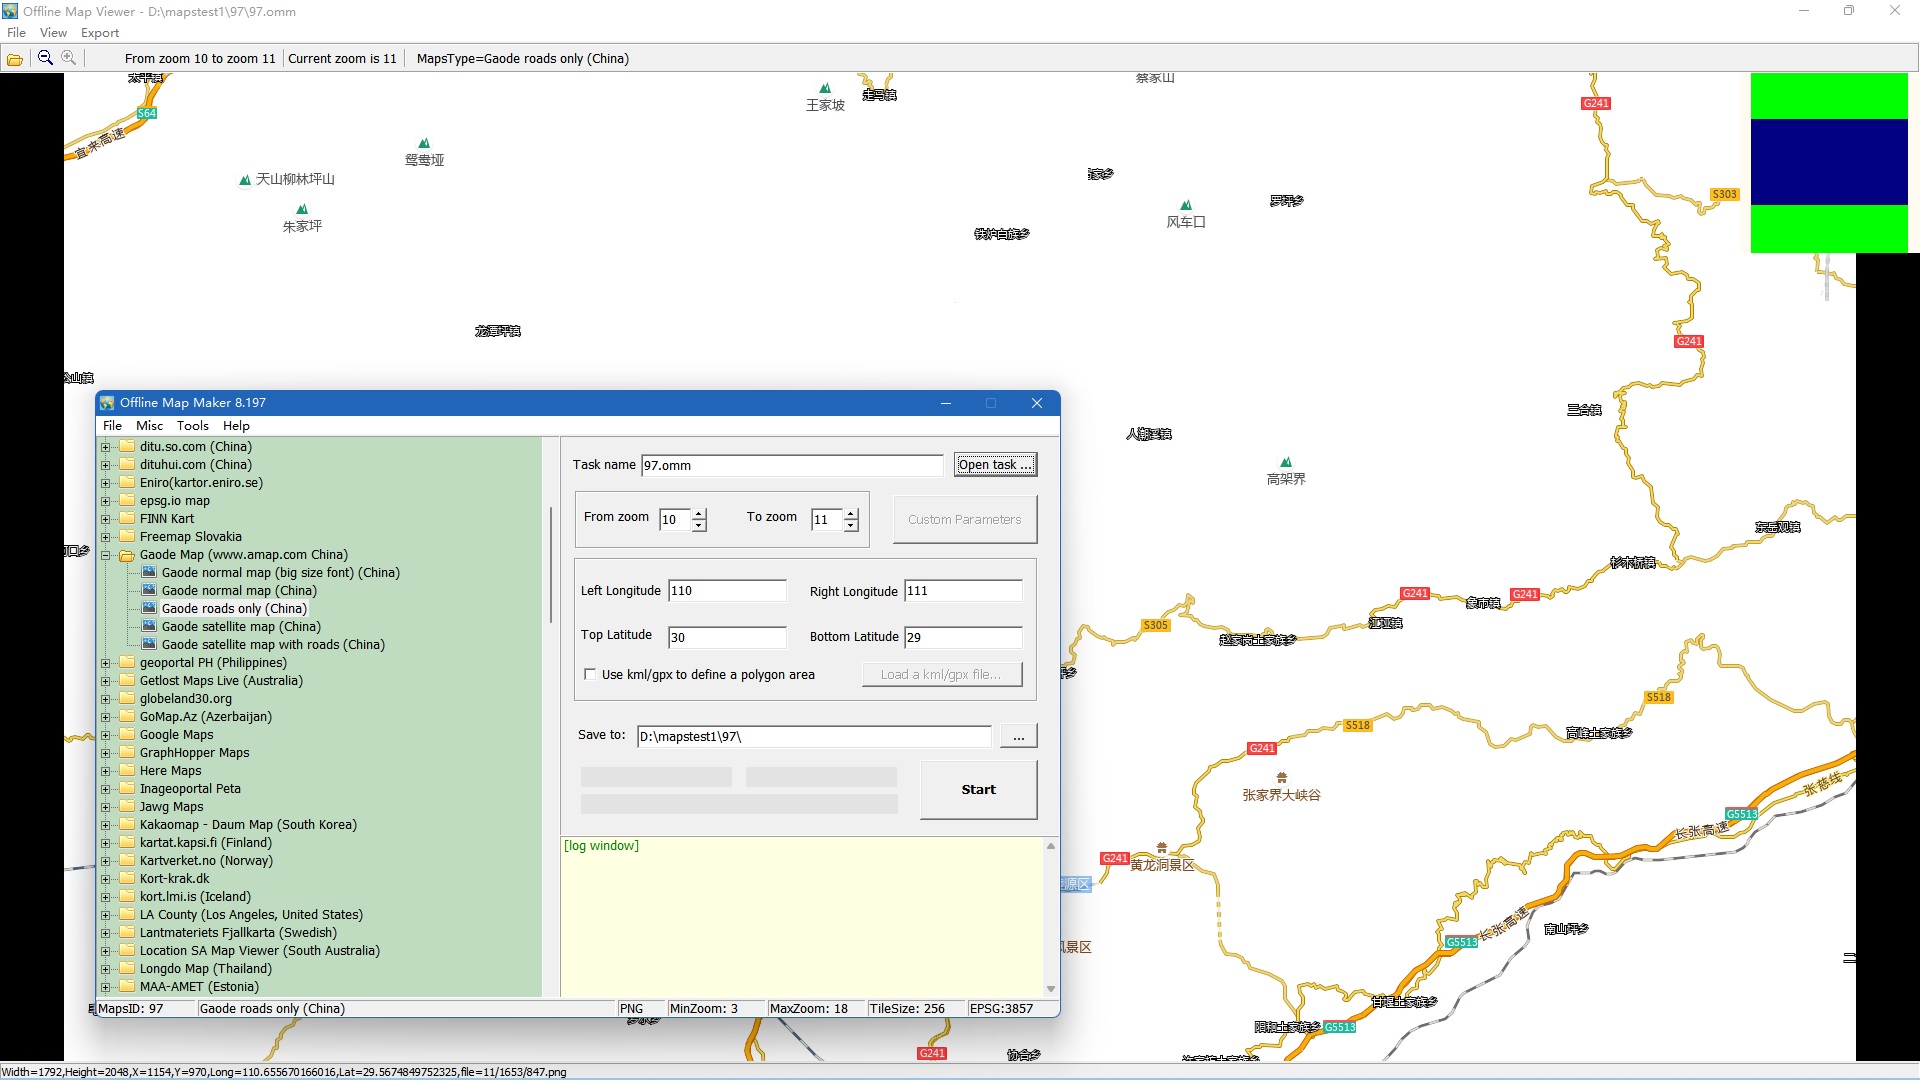Click the open file folder toolbar icon
The height and width of the screenshot is (1080, 1920).
pos(15,59)
